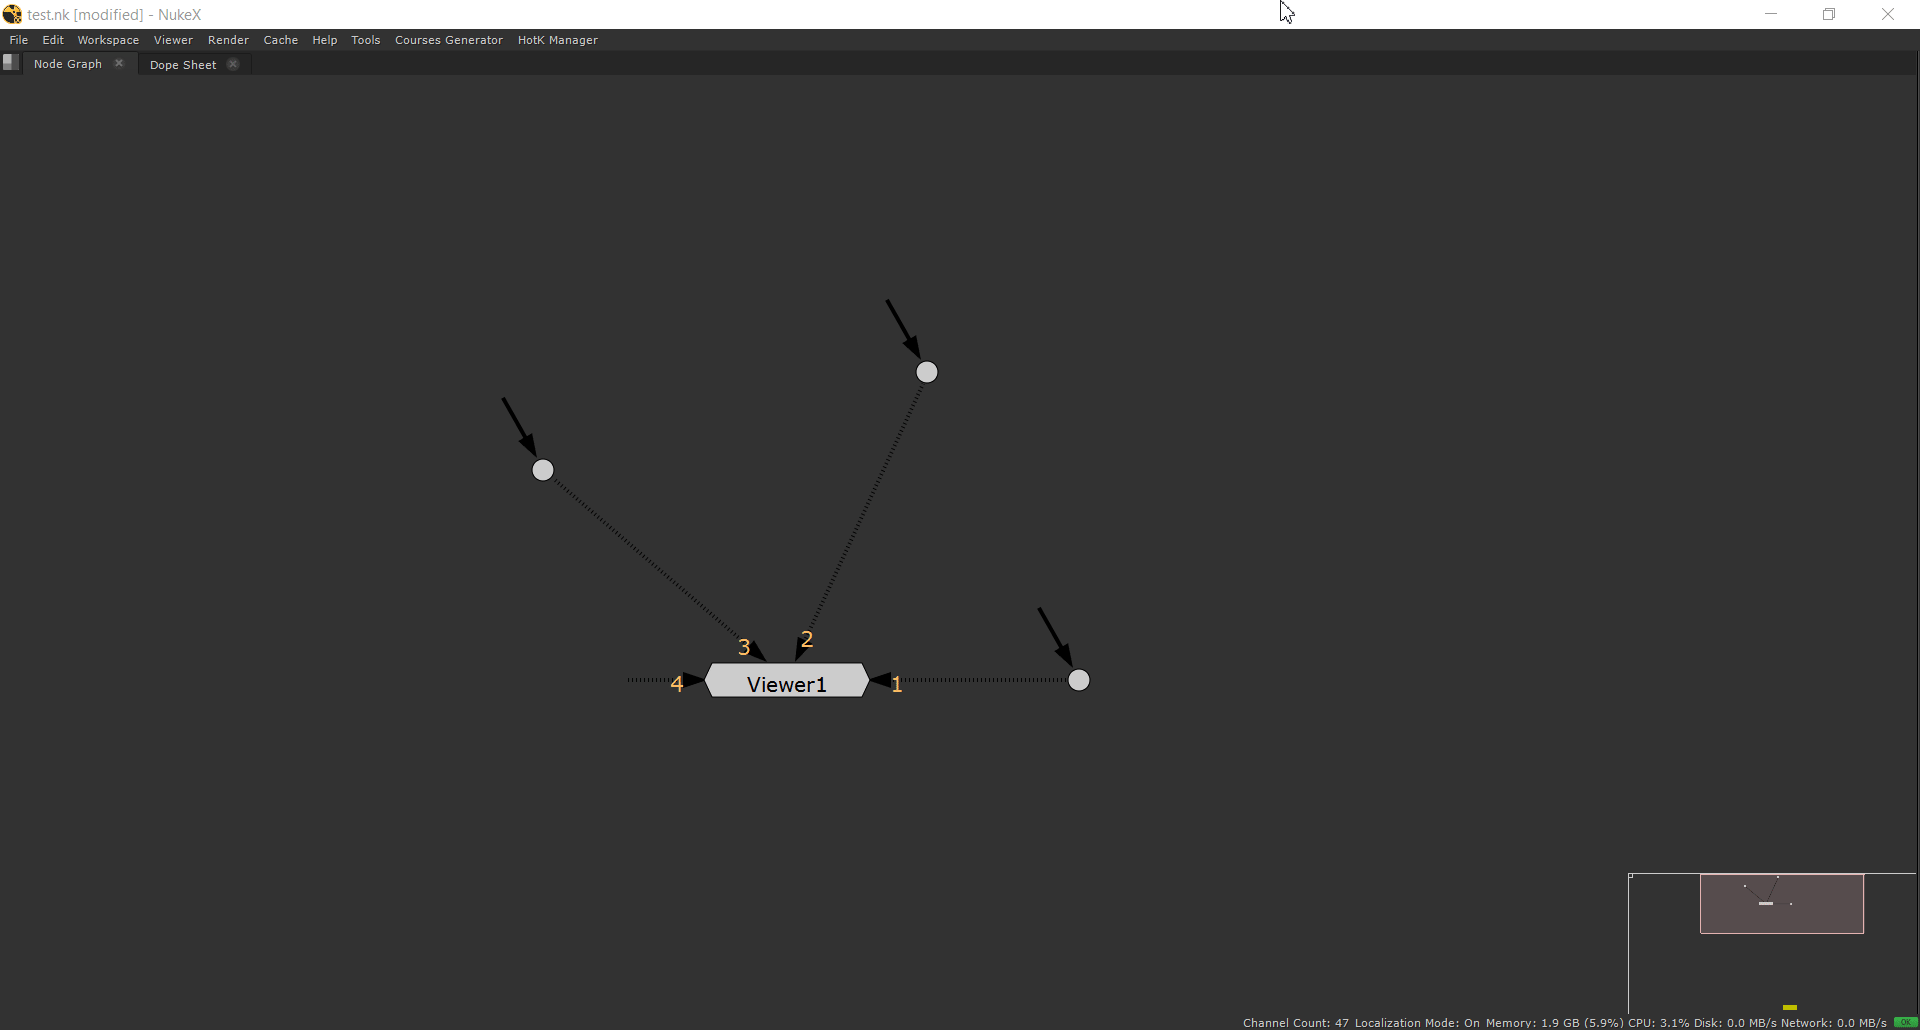The width and height of the screenshot is (1920, 1030).
Task: Open the Courses Generator menu
Action: click(448, 40)
